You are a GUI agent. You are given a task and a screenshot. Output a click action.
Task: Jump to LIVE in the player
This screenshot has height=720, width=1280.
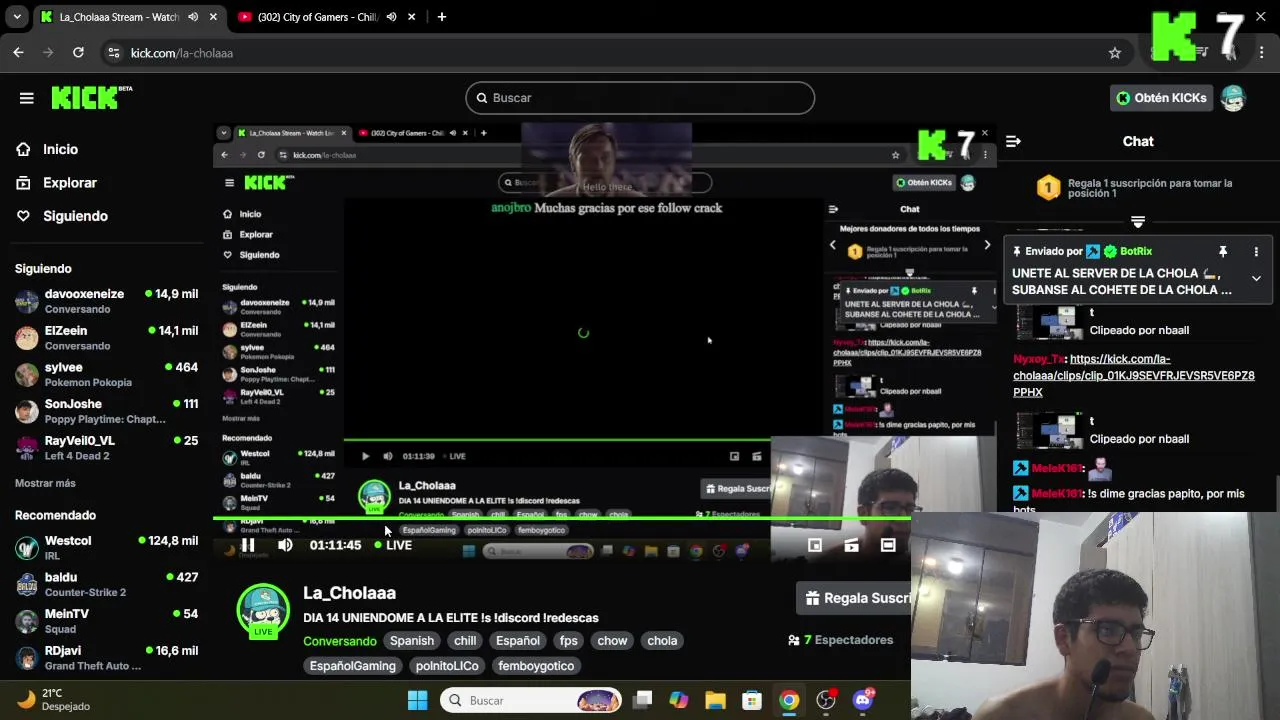393,545
